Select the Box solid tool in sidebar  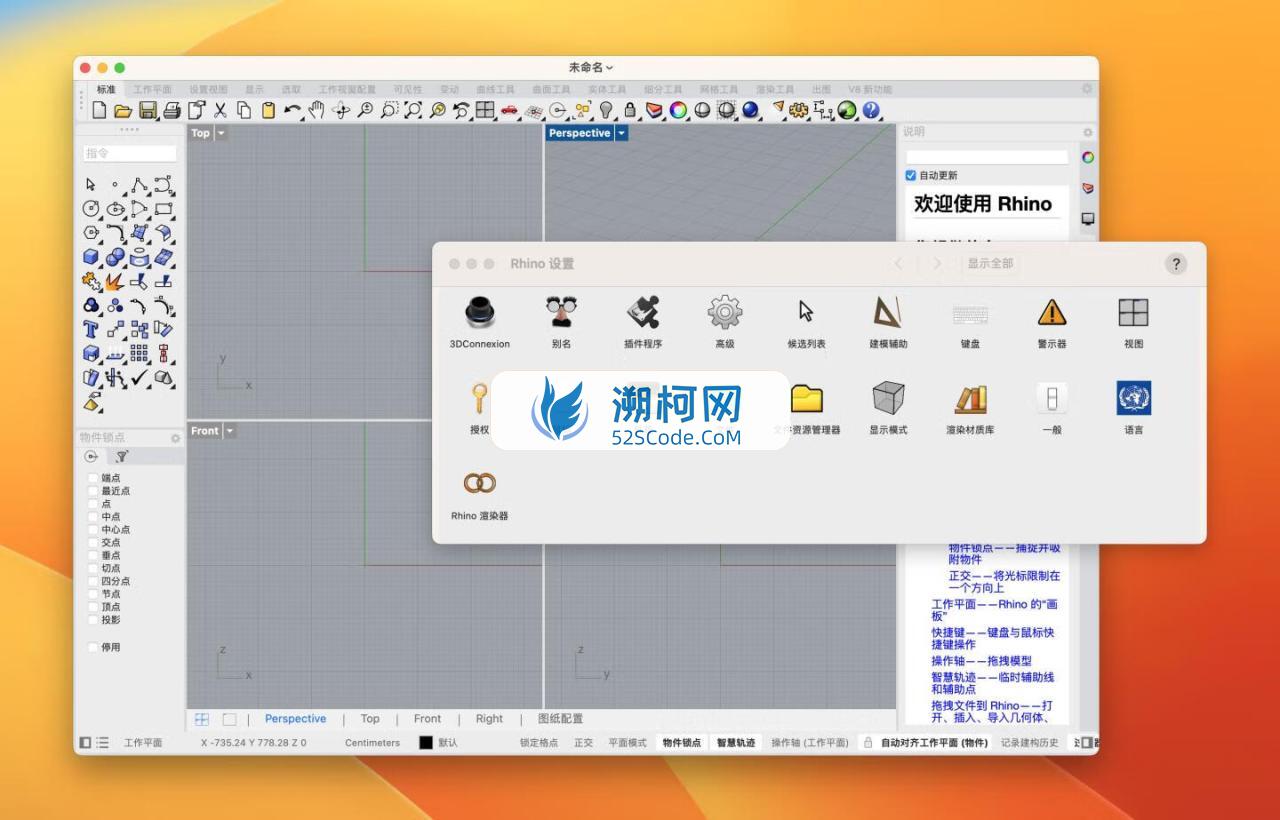point(92,257)
